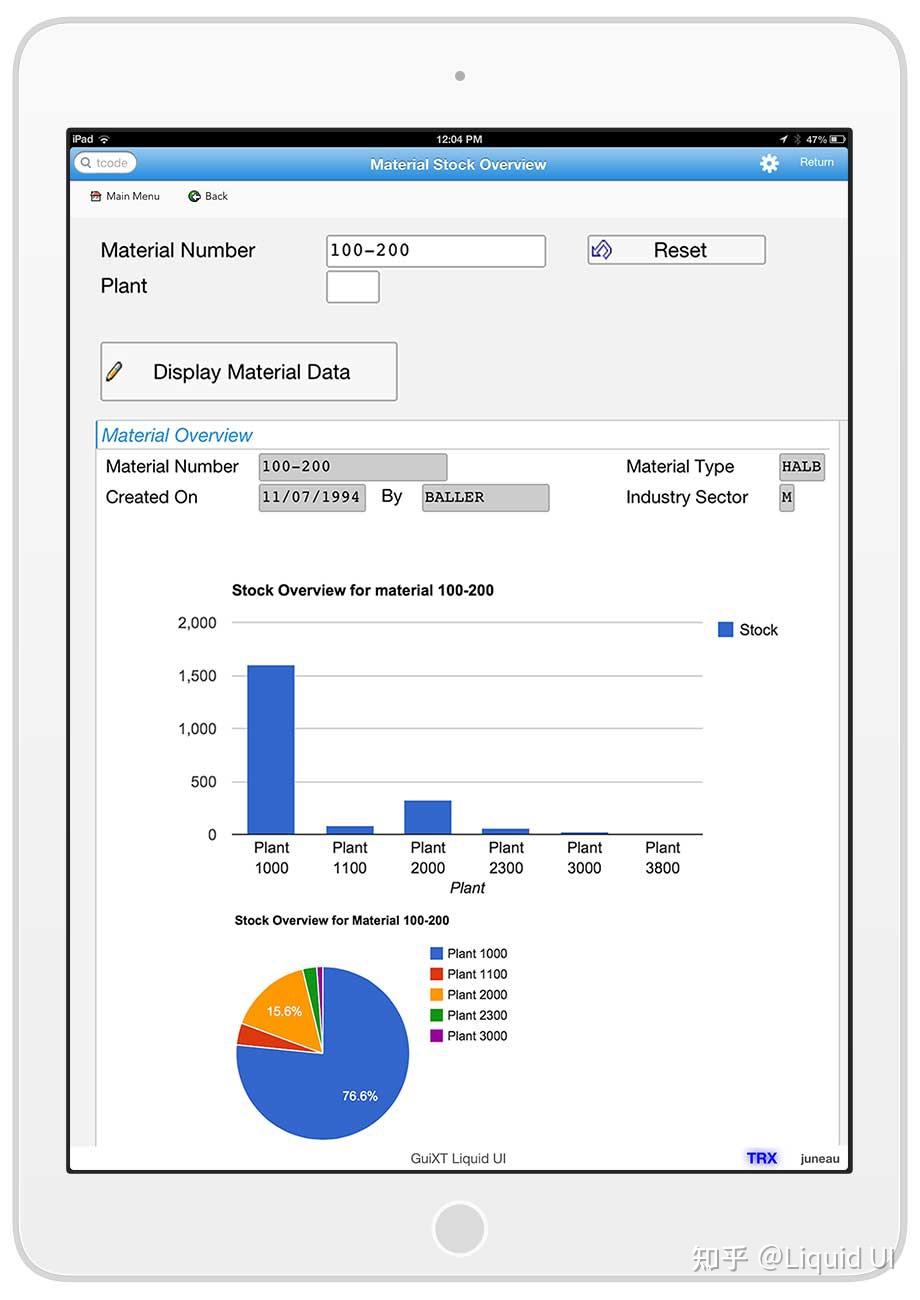
Task: Click the TRX indicator in the footer
Action: click(x=762, y=1158)
